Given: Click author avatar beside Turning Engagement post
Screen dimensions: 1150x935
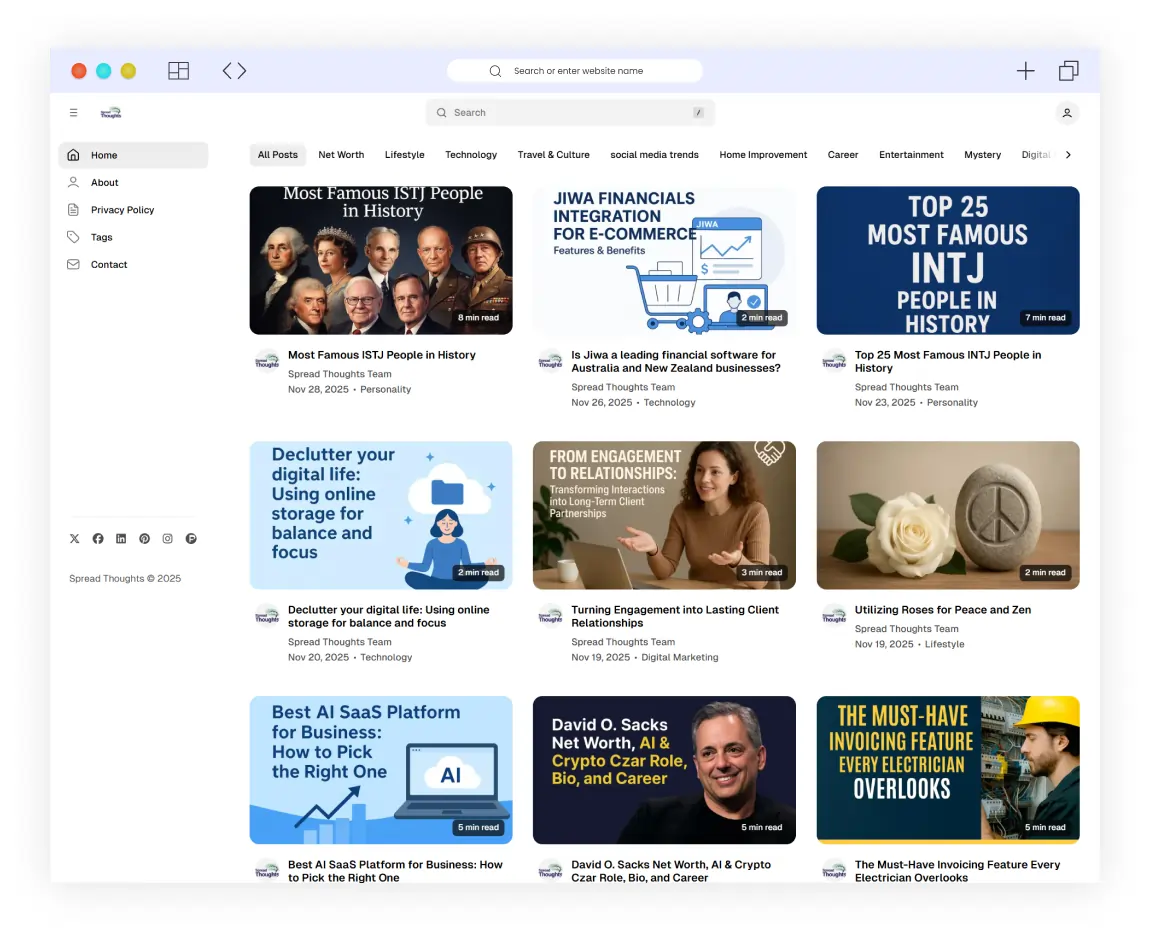Looking at the screenshot, I should coord(551,616).
